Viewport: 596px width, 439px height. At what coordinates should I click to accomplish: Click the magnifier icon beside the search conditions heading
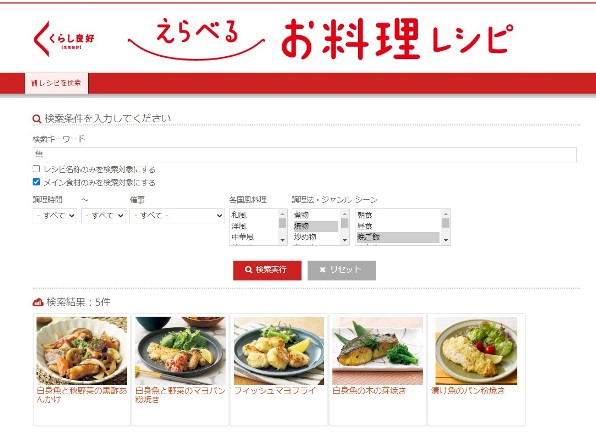point(37,119)
